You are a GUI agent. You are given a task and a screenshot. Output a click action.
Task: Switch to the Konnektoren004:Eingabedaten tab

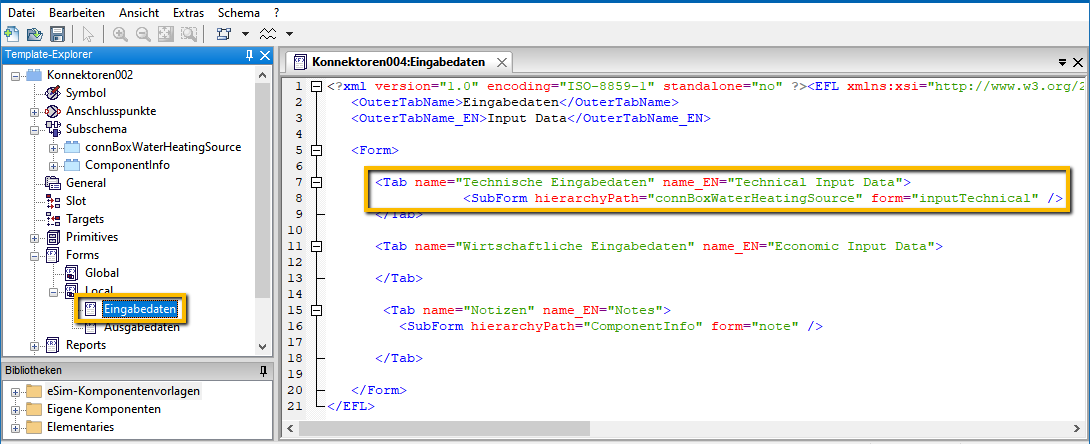tap(399, 62)
